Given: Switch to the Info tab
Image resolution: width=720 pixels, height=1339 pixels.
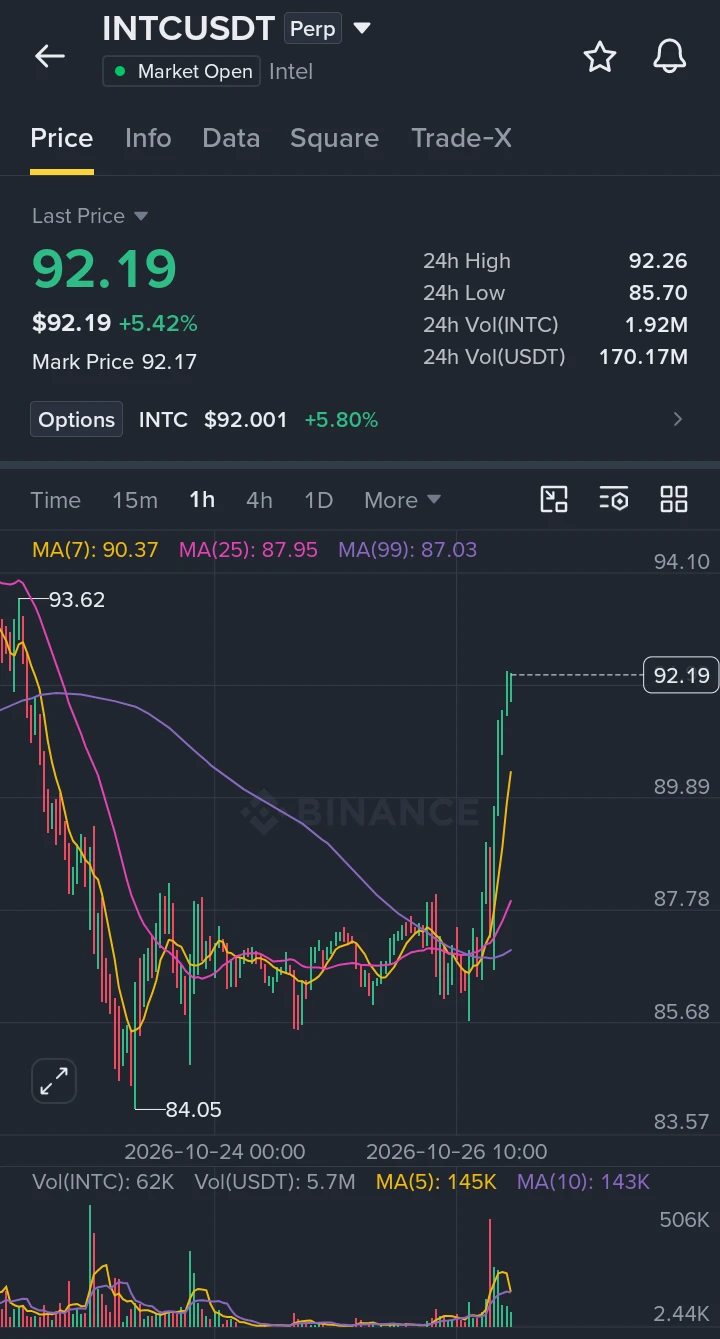Looking at the screenshot, I should tap(148, 138).
